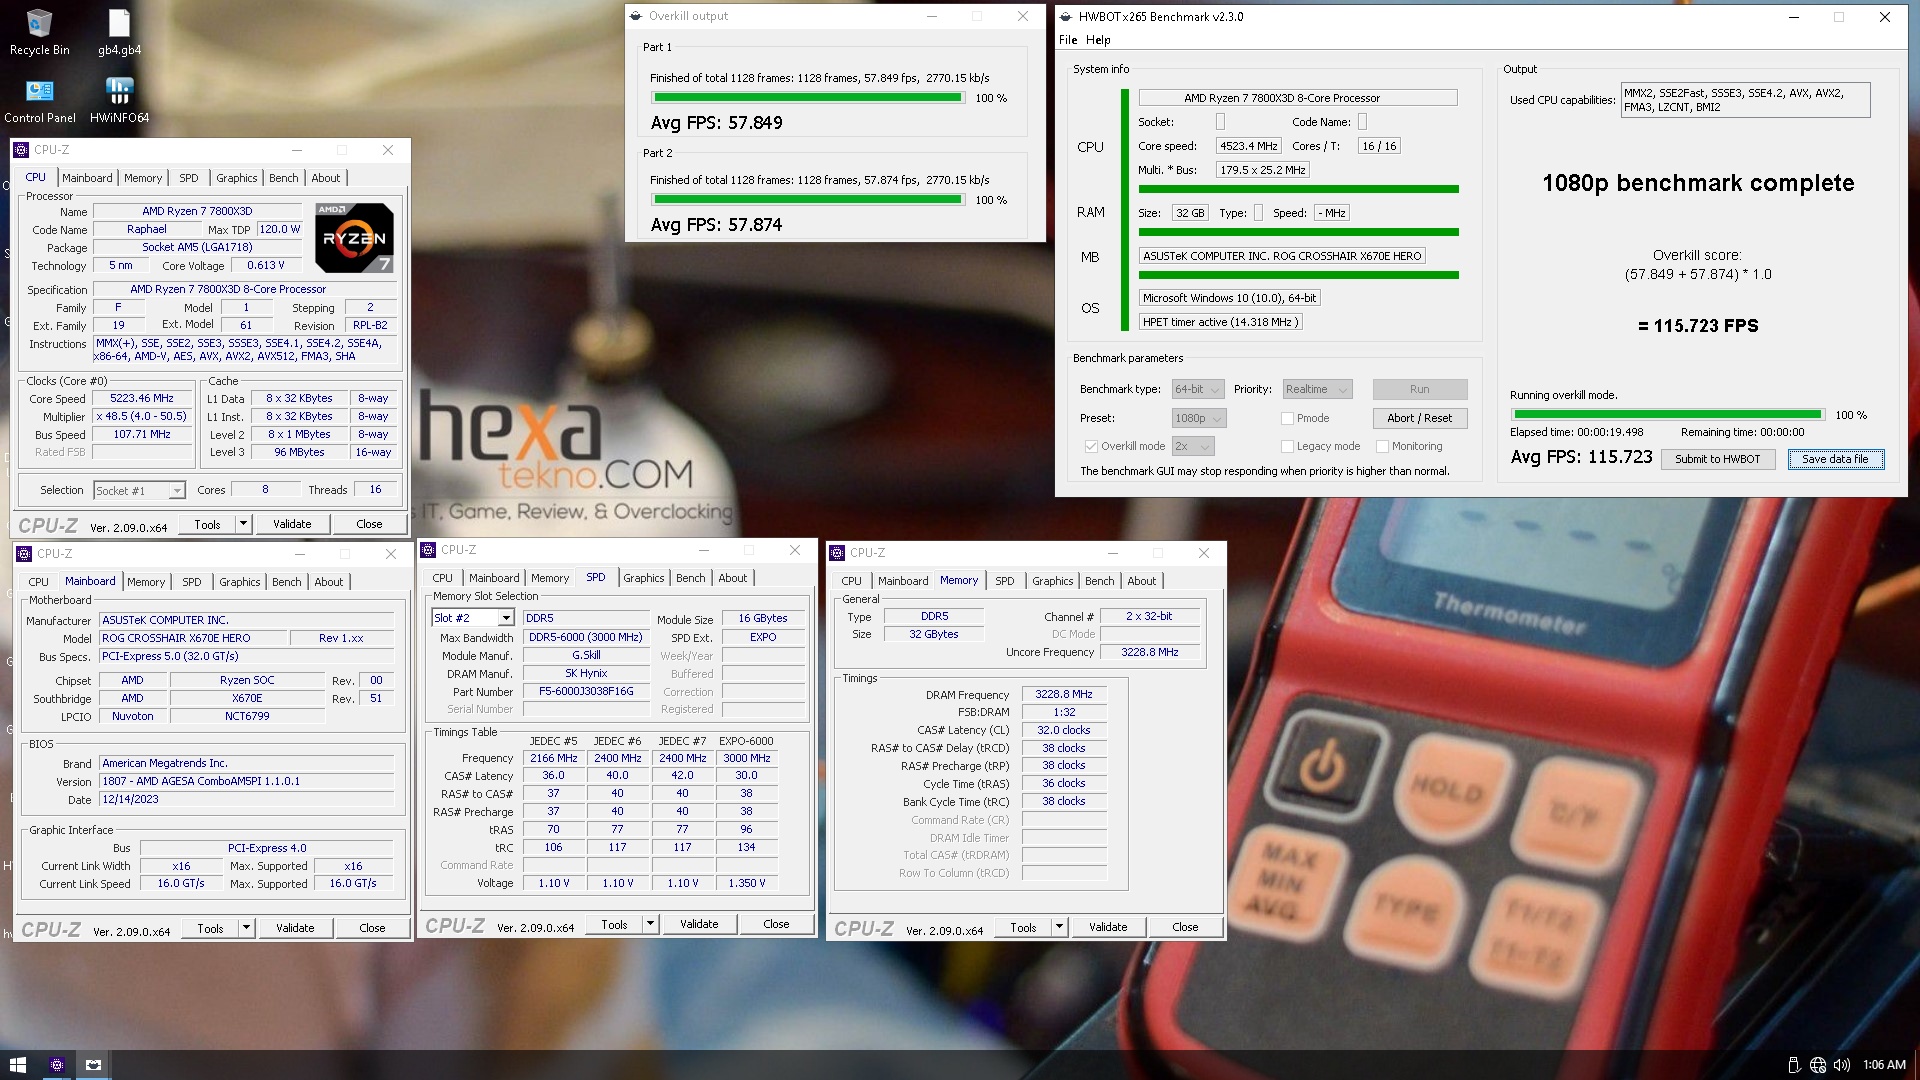Click the third taskbar application icon
The width and height of the screenshot is (1920, 1080).
pos(93,1065)
